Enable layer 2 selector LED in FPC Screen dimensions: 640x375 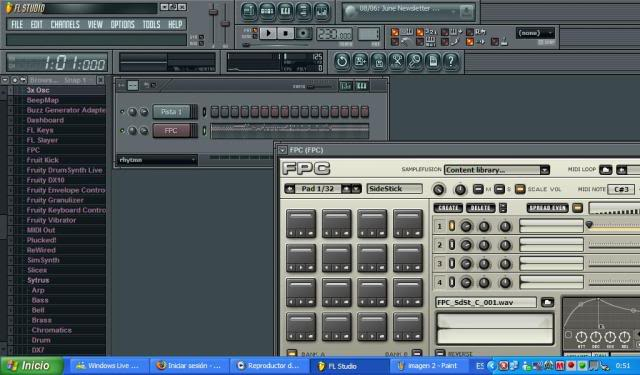[452, 244]
